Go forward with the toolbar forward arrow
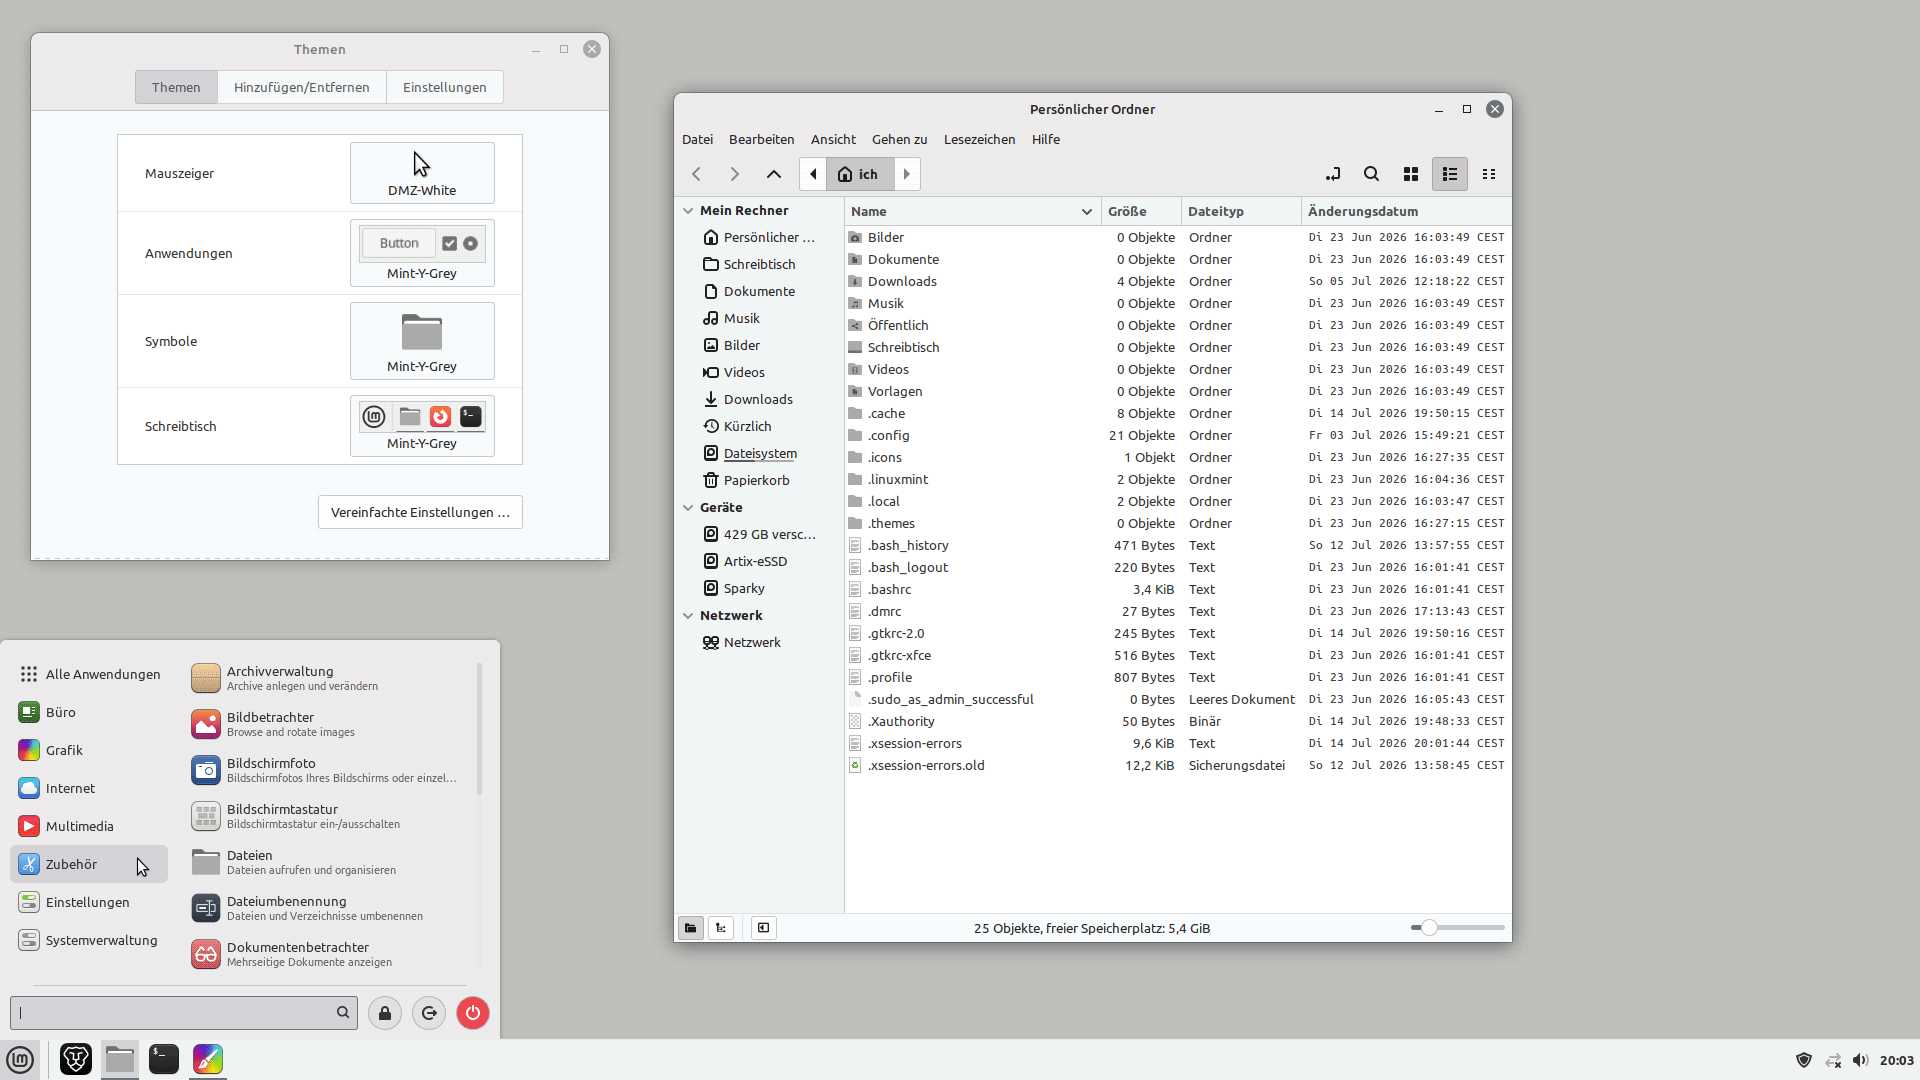1920x1080 pixels. [735, 174]
